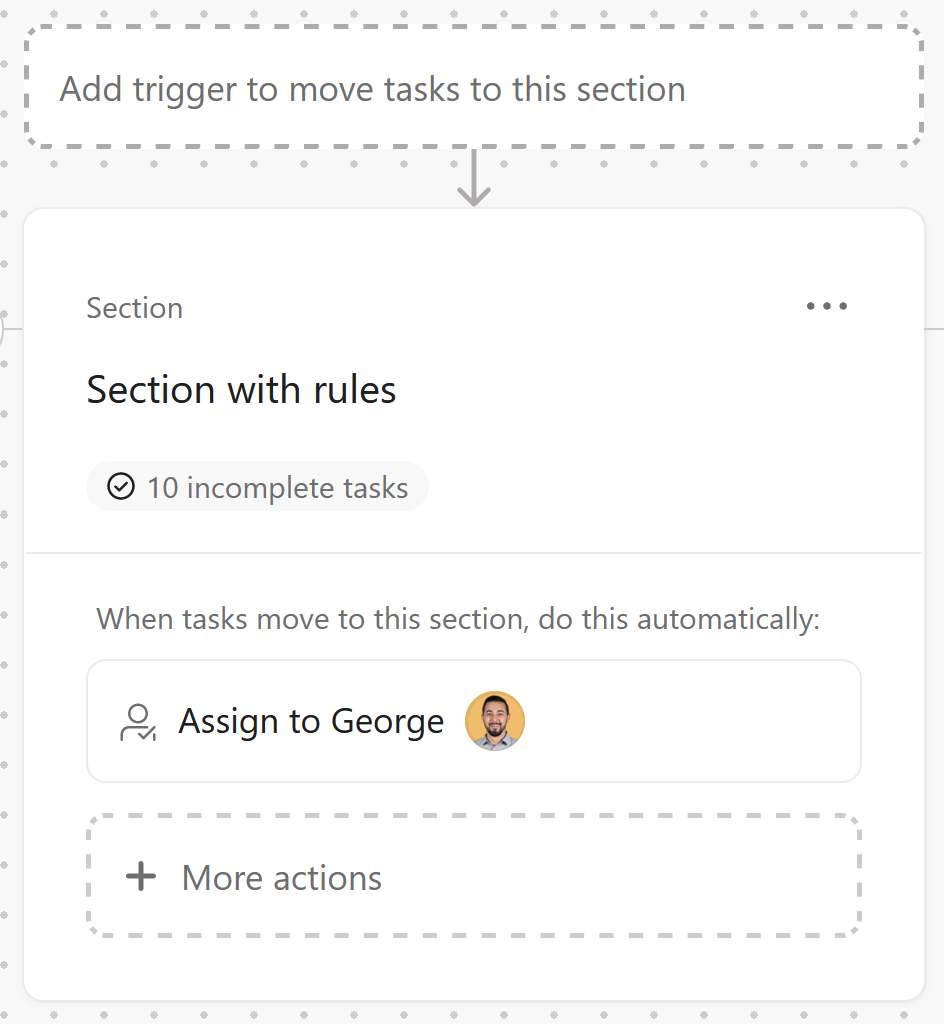Click empty space right of George's avatar
This screenshot has width=944, height=1024.
[x=690, y=722]
